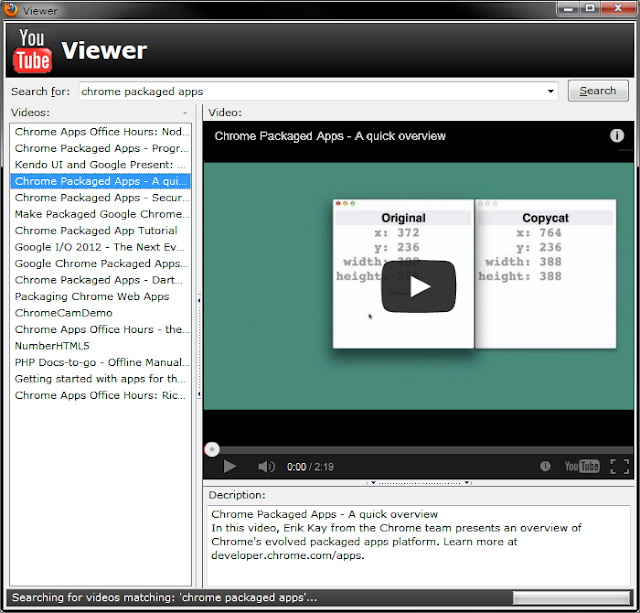Select 'ChromeCamDemo' in the list
640x613 pixels.
100,313
